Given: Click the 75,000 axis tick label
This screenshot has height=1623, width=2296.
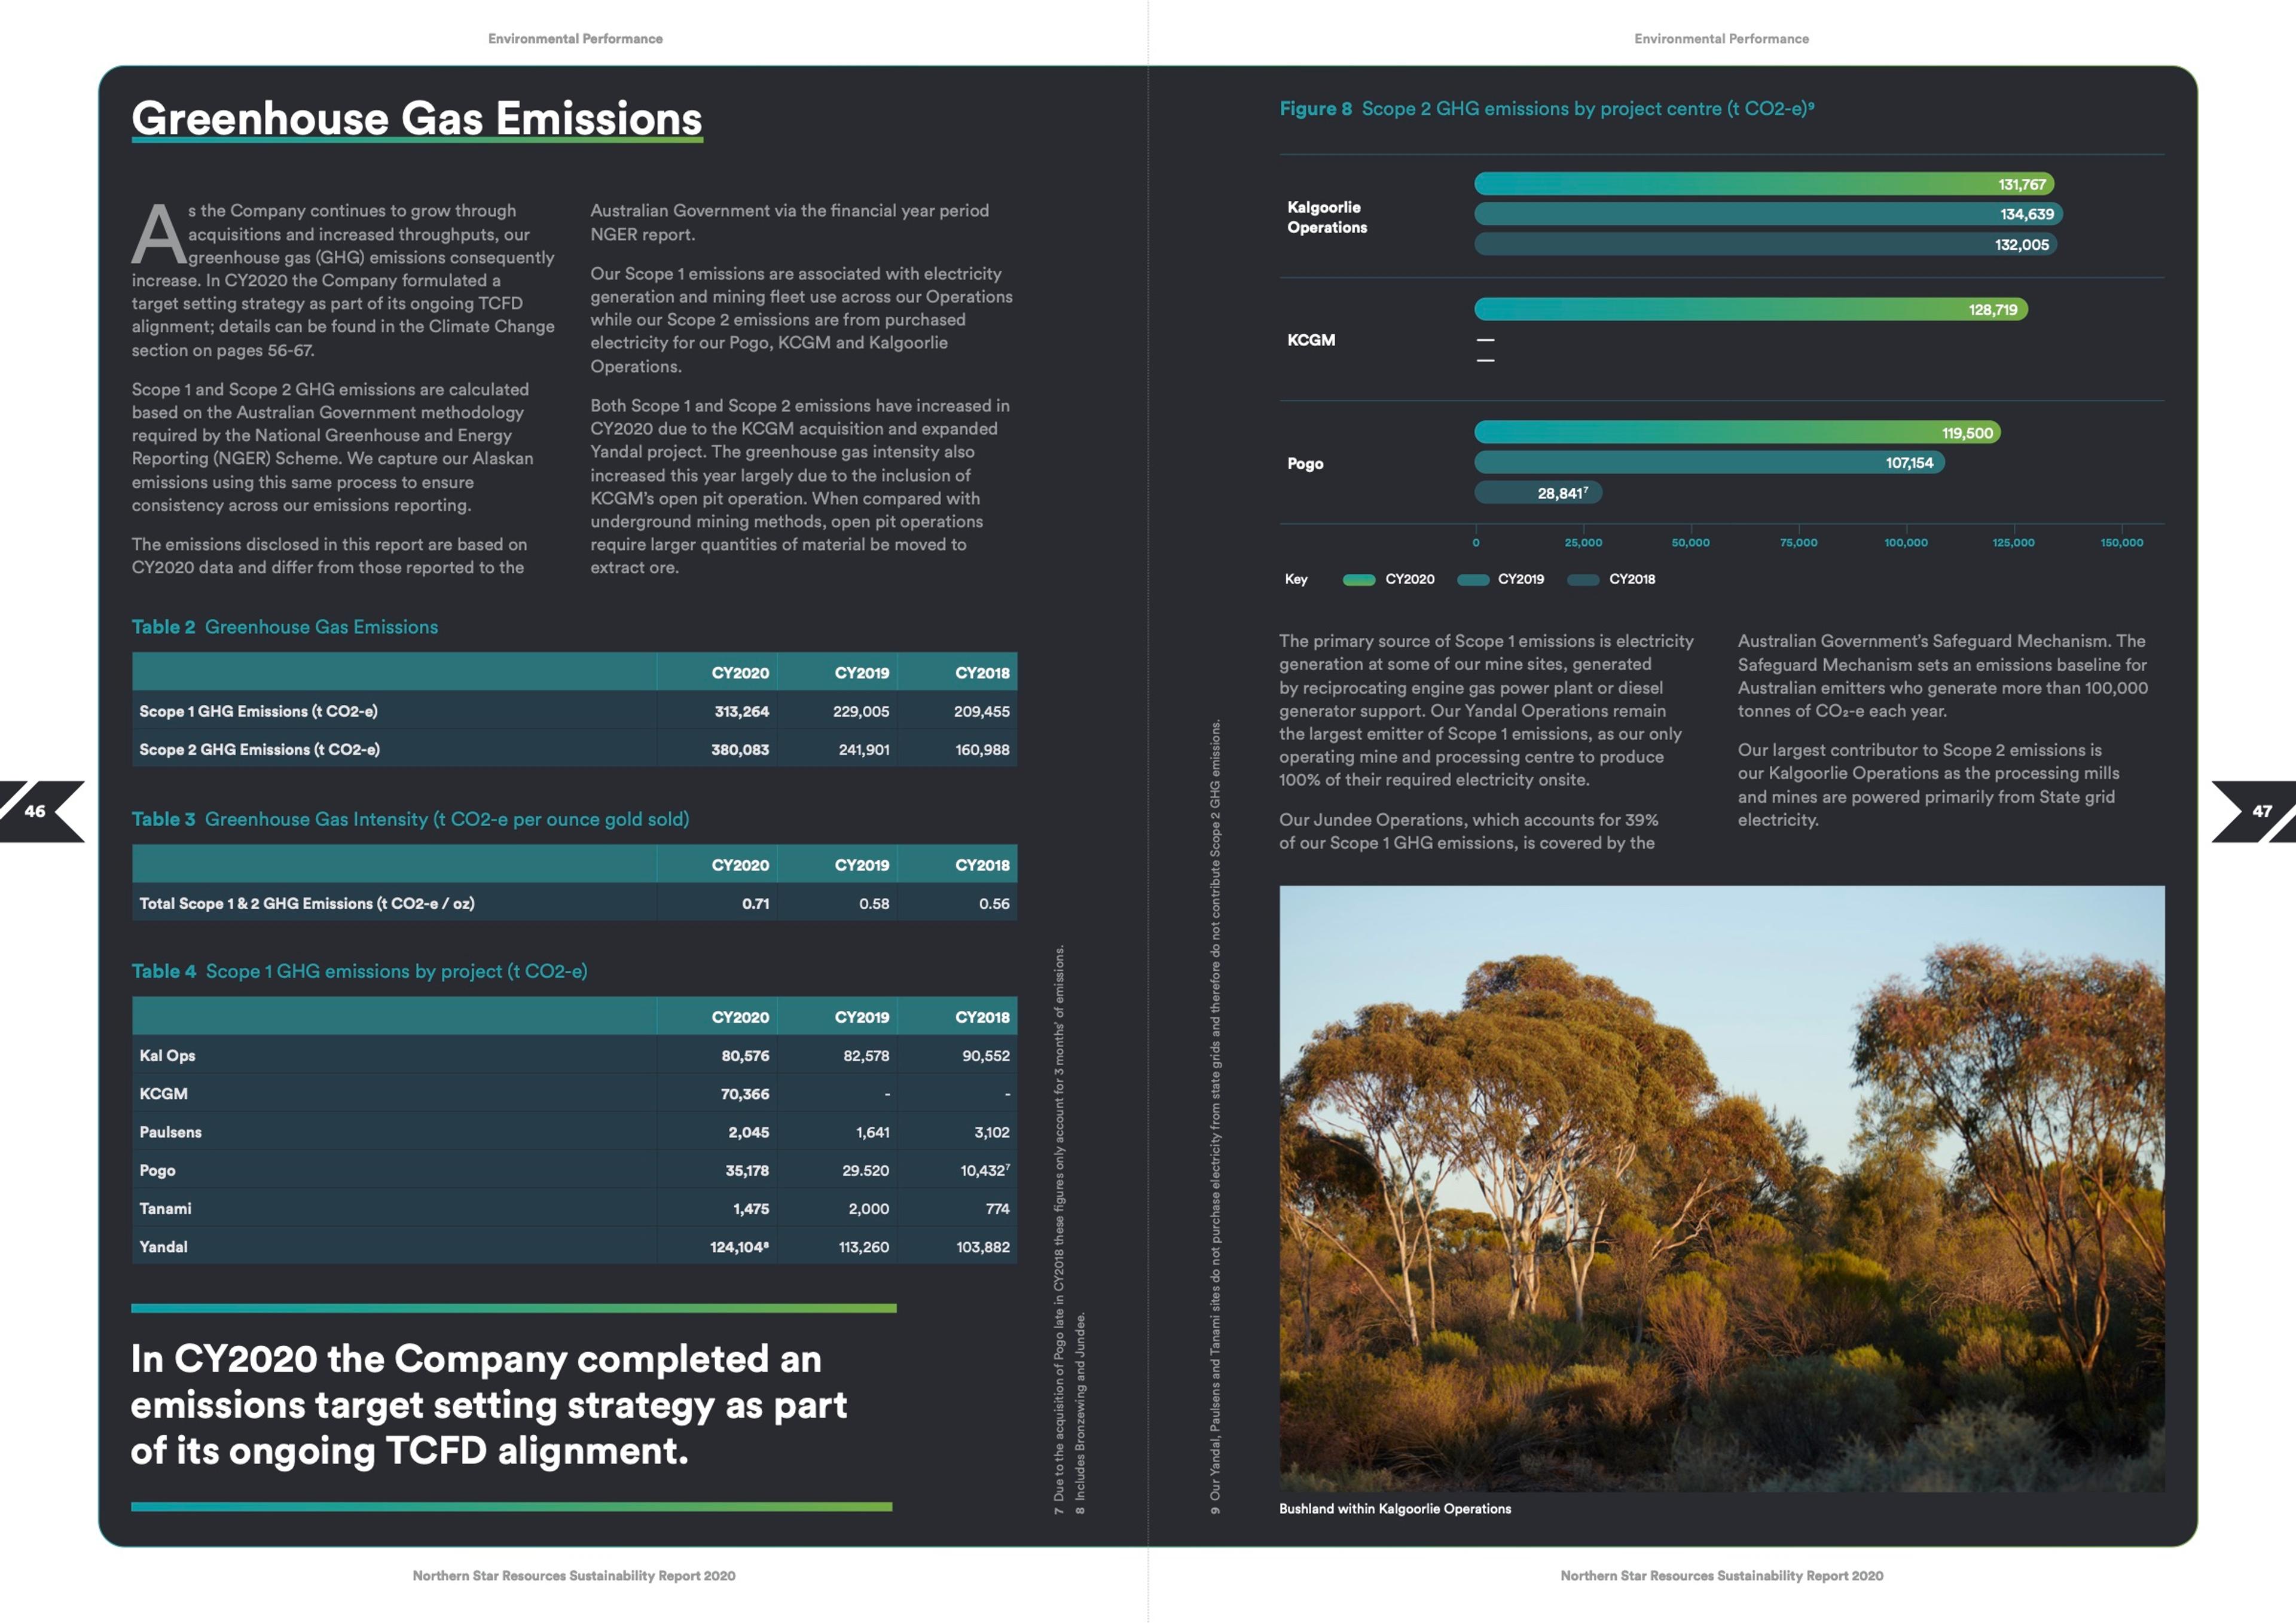Looking at the screenshot, I should [x=1798, y=542].
